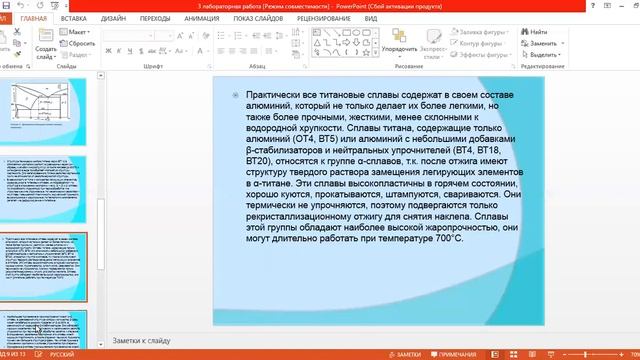Viewport: 640px width, 360px height.
Task: Select the star shape in gallery
Action: click(366, 52)
